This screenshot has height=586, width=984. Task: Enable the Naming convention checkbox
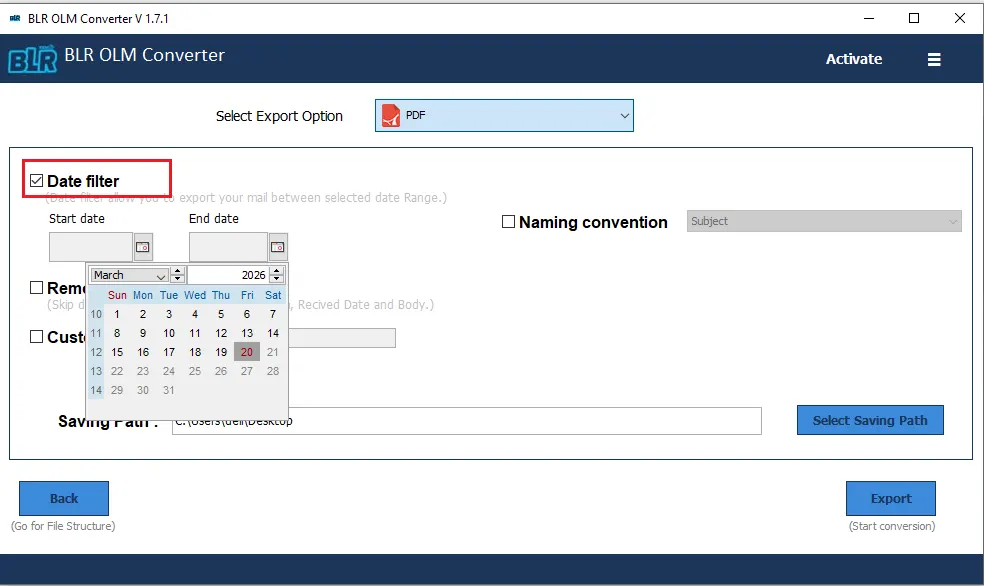point(508,222)
